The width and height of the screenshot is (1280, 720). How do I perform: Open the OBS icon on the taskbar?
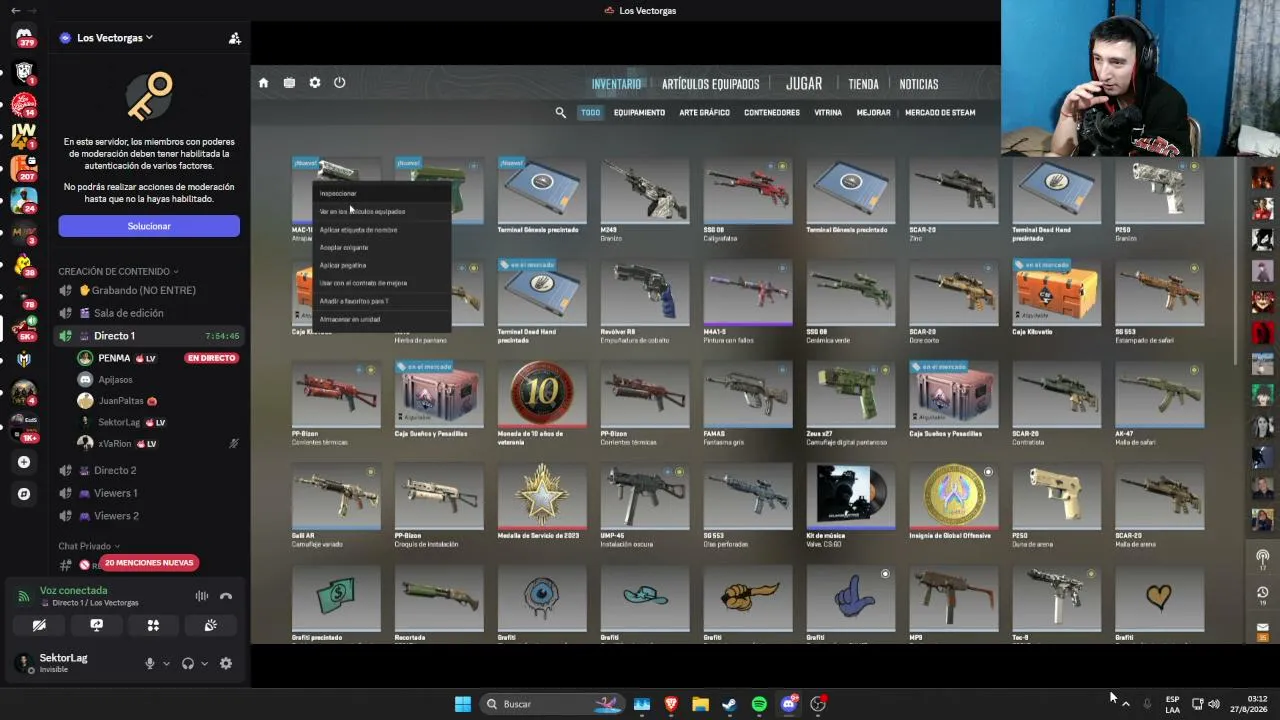point(818,704)
